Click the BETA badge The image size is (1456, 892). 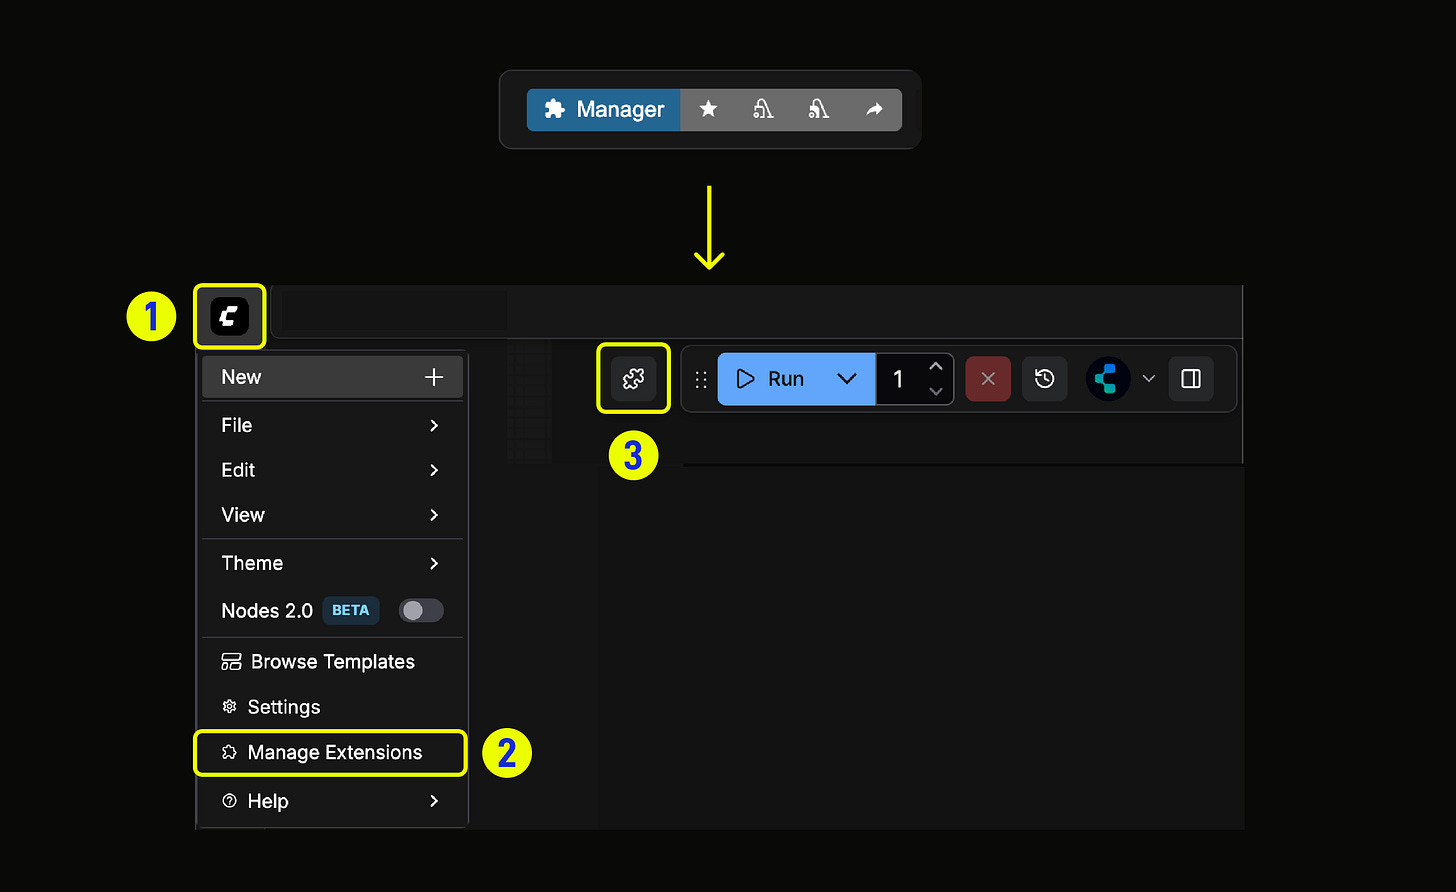[351, 610]
